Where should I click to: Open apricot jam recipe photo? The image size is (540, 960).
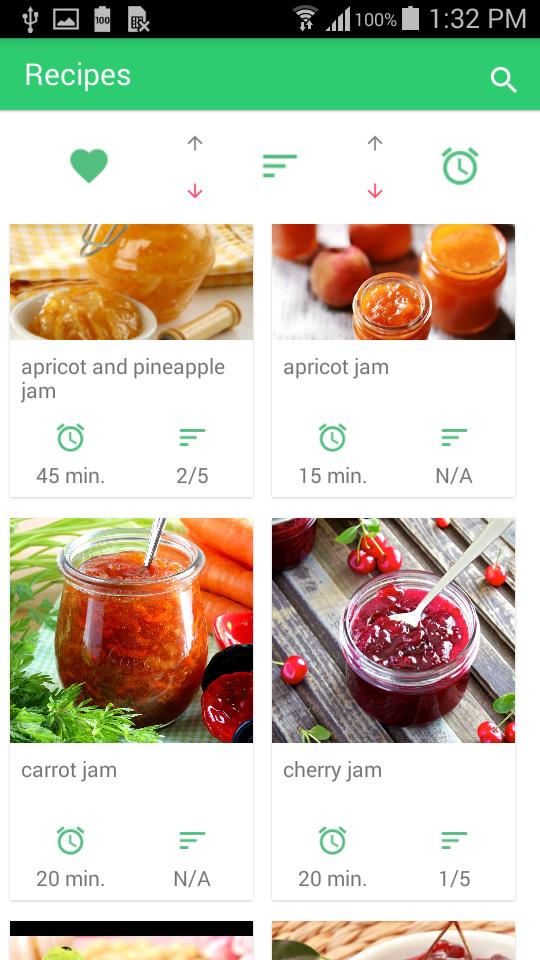393,282
